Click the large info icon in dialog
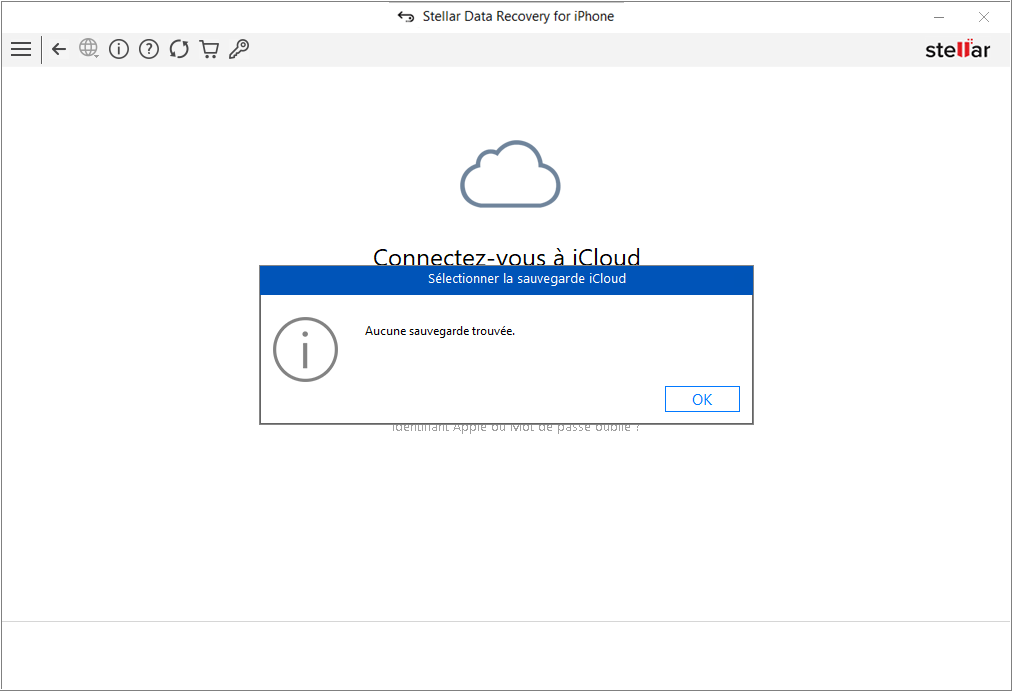 click(x=305, y=349)
